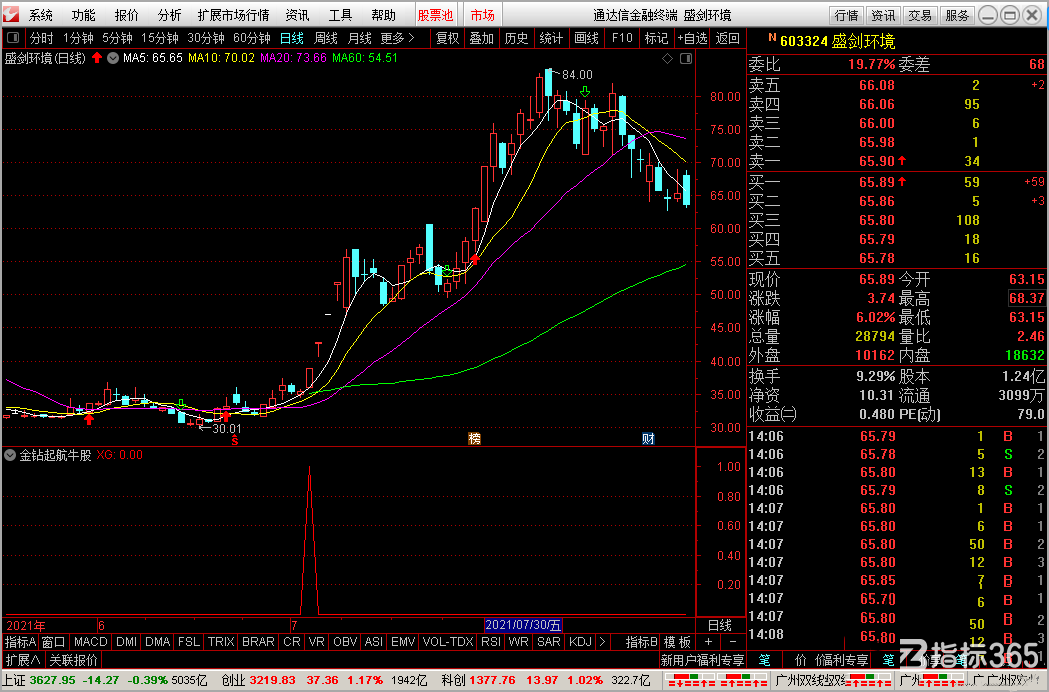Expand the 扩展 panel at bottom left
Screen dimensions: 1049x692
23,660
